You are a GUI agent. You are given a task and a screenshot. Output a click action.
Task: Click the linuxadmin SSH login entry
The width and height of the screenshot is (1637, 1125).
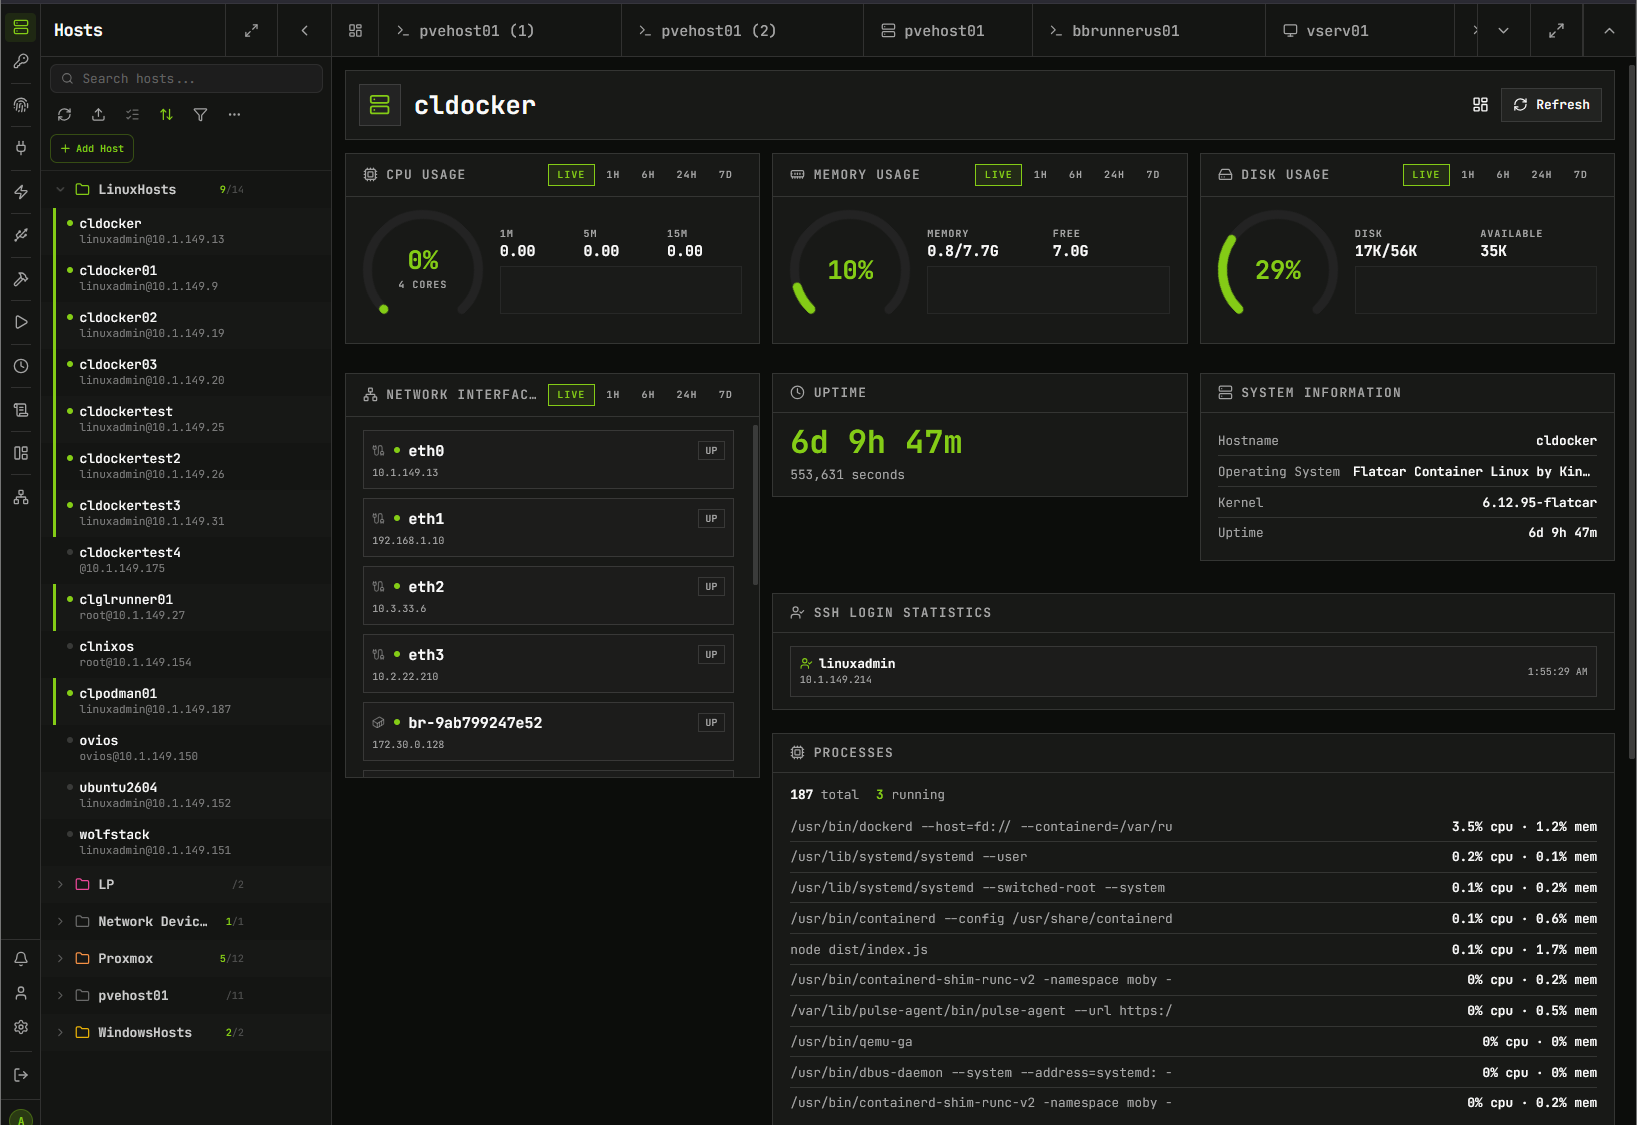(x=1193, y=671)
